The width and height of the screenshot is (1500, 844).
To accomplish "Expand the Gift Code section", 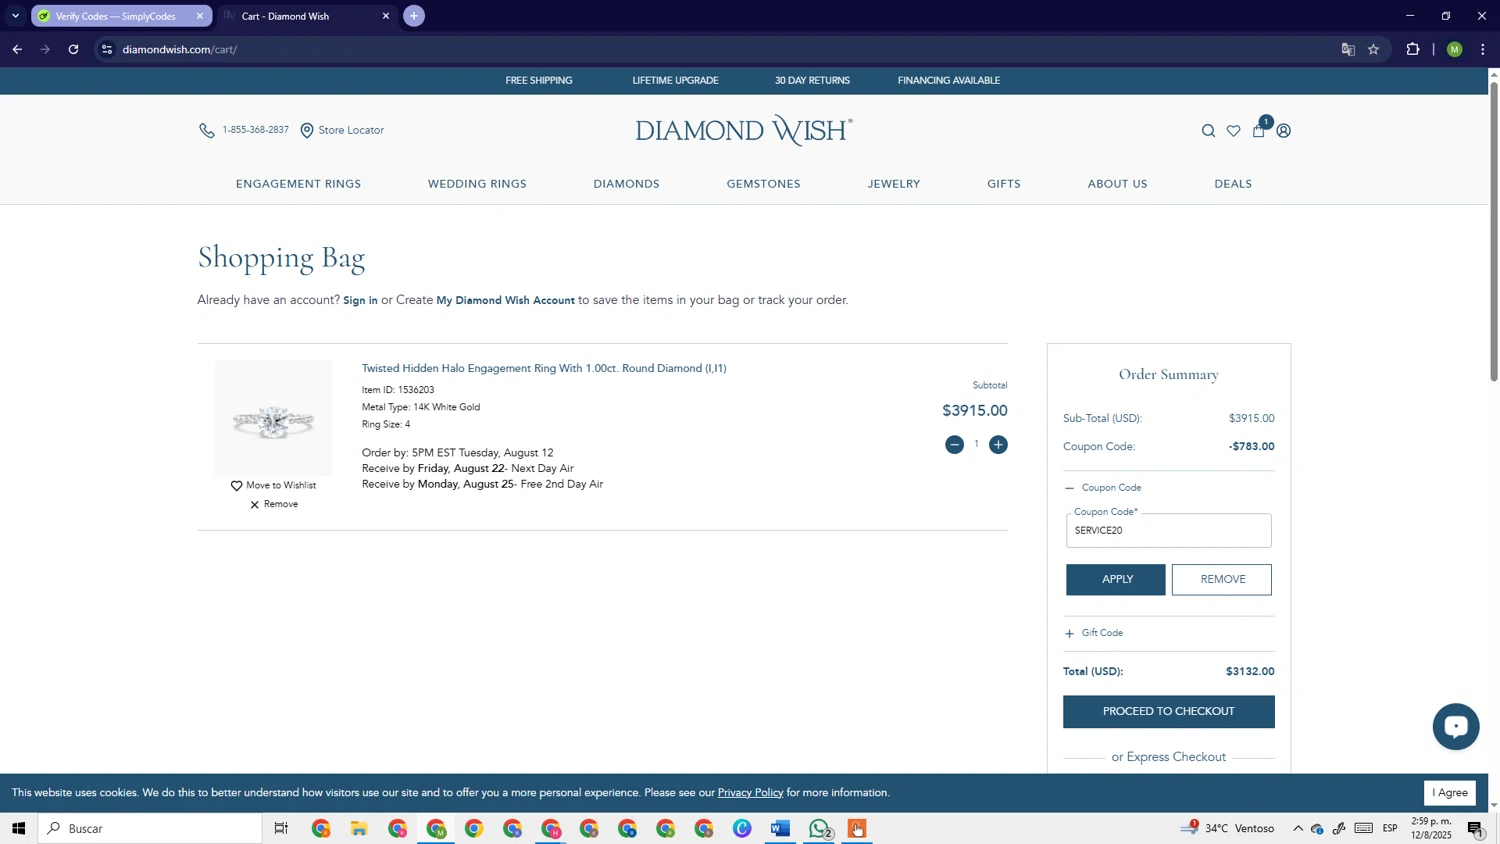I will (1094, 633).
